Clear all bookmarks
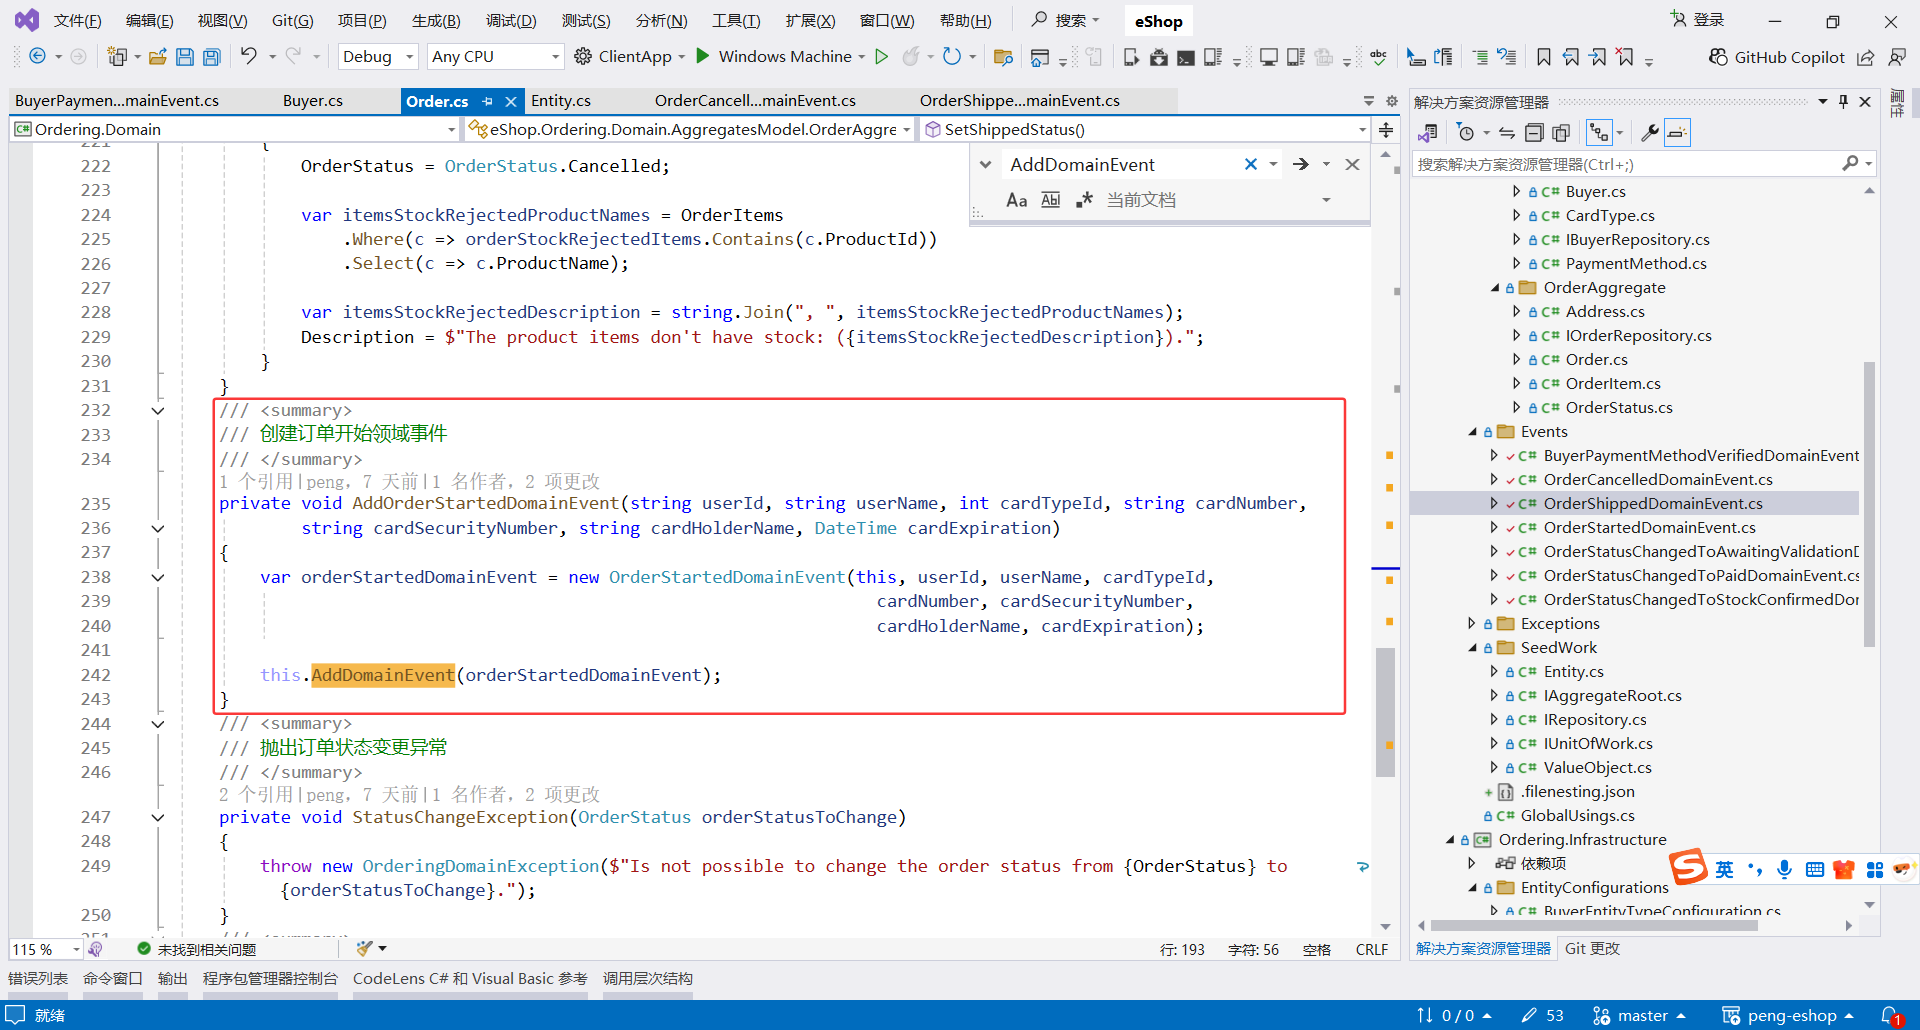This screenshot has height=1030, width=1920. click(x=1626, y=57)
